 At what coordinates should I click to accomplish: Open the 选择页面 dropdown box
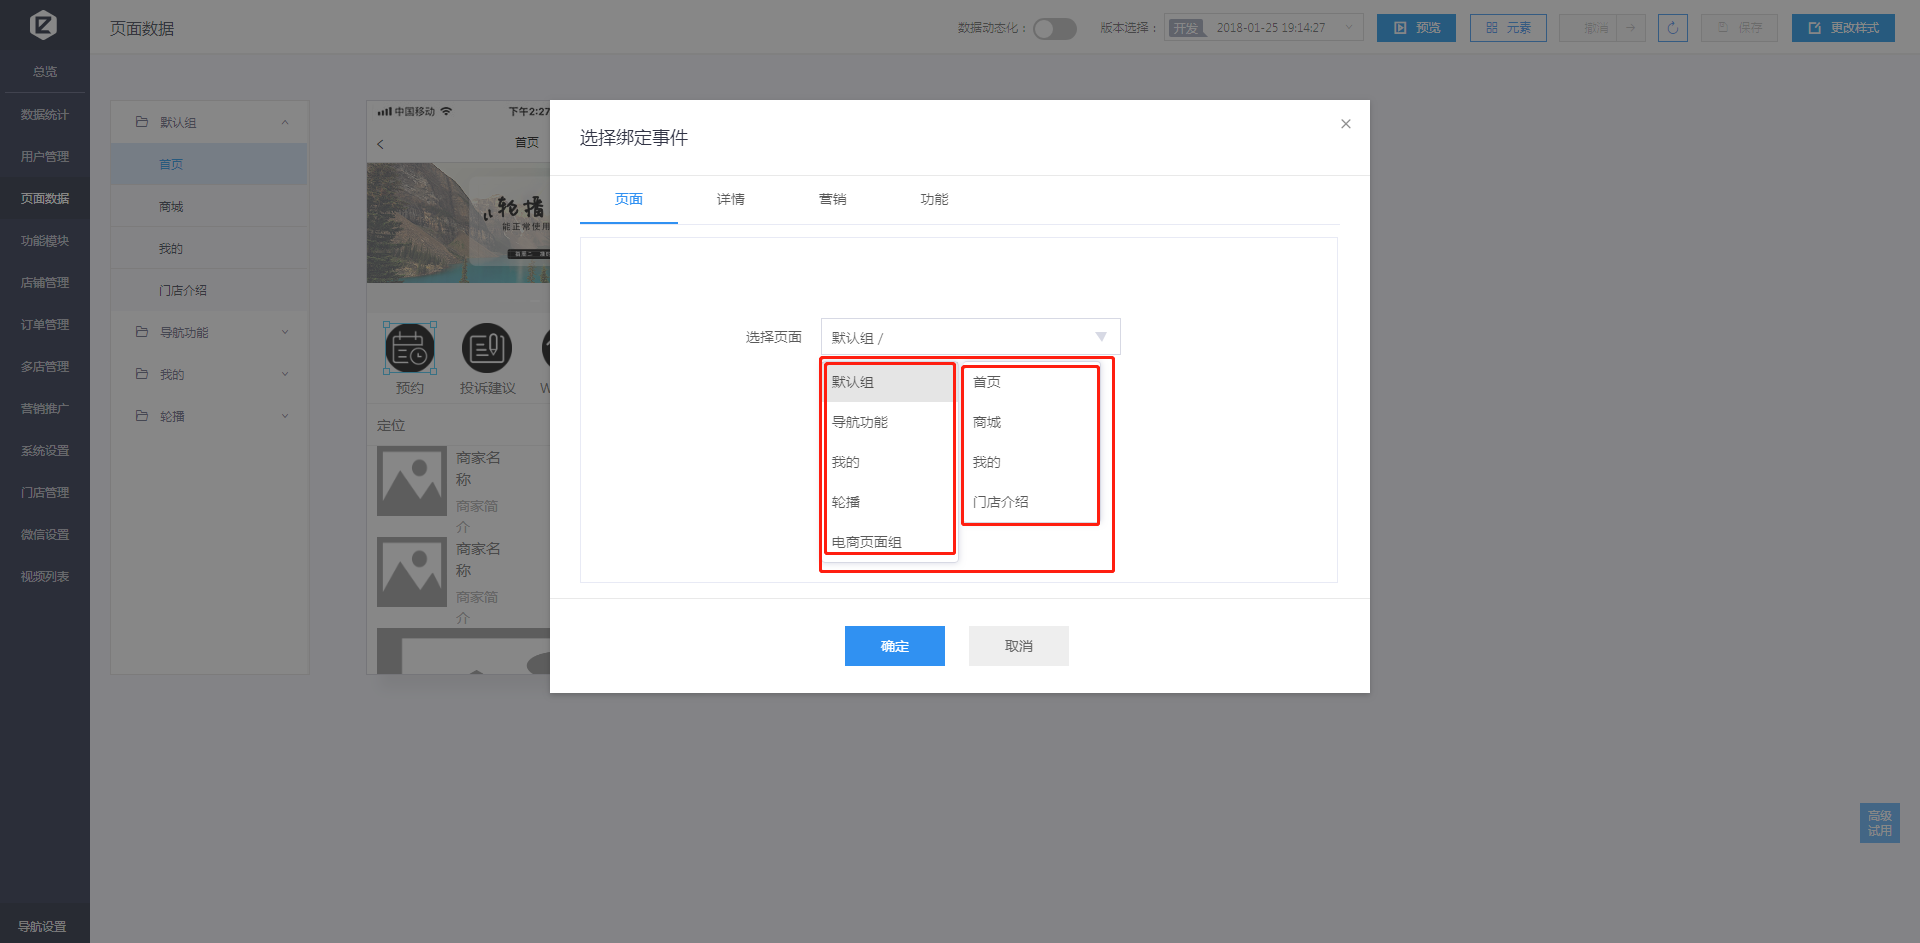coord(970,337)
